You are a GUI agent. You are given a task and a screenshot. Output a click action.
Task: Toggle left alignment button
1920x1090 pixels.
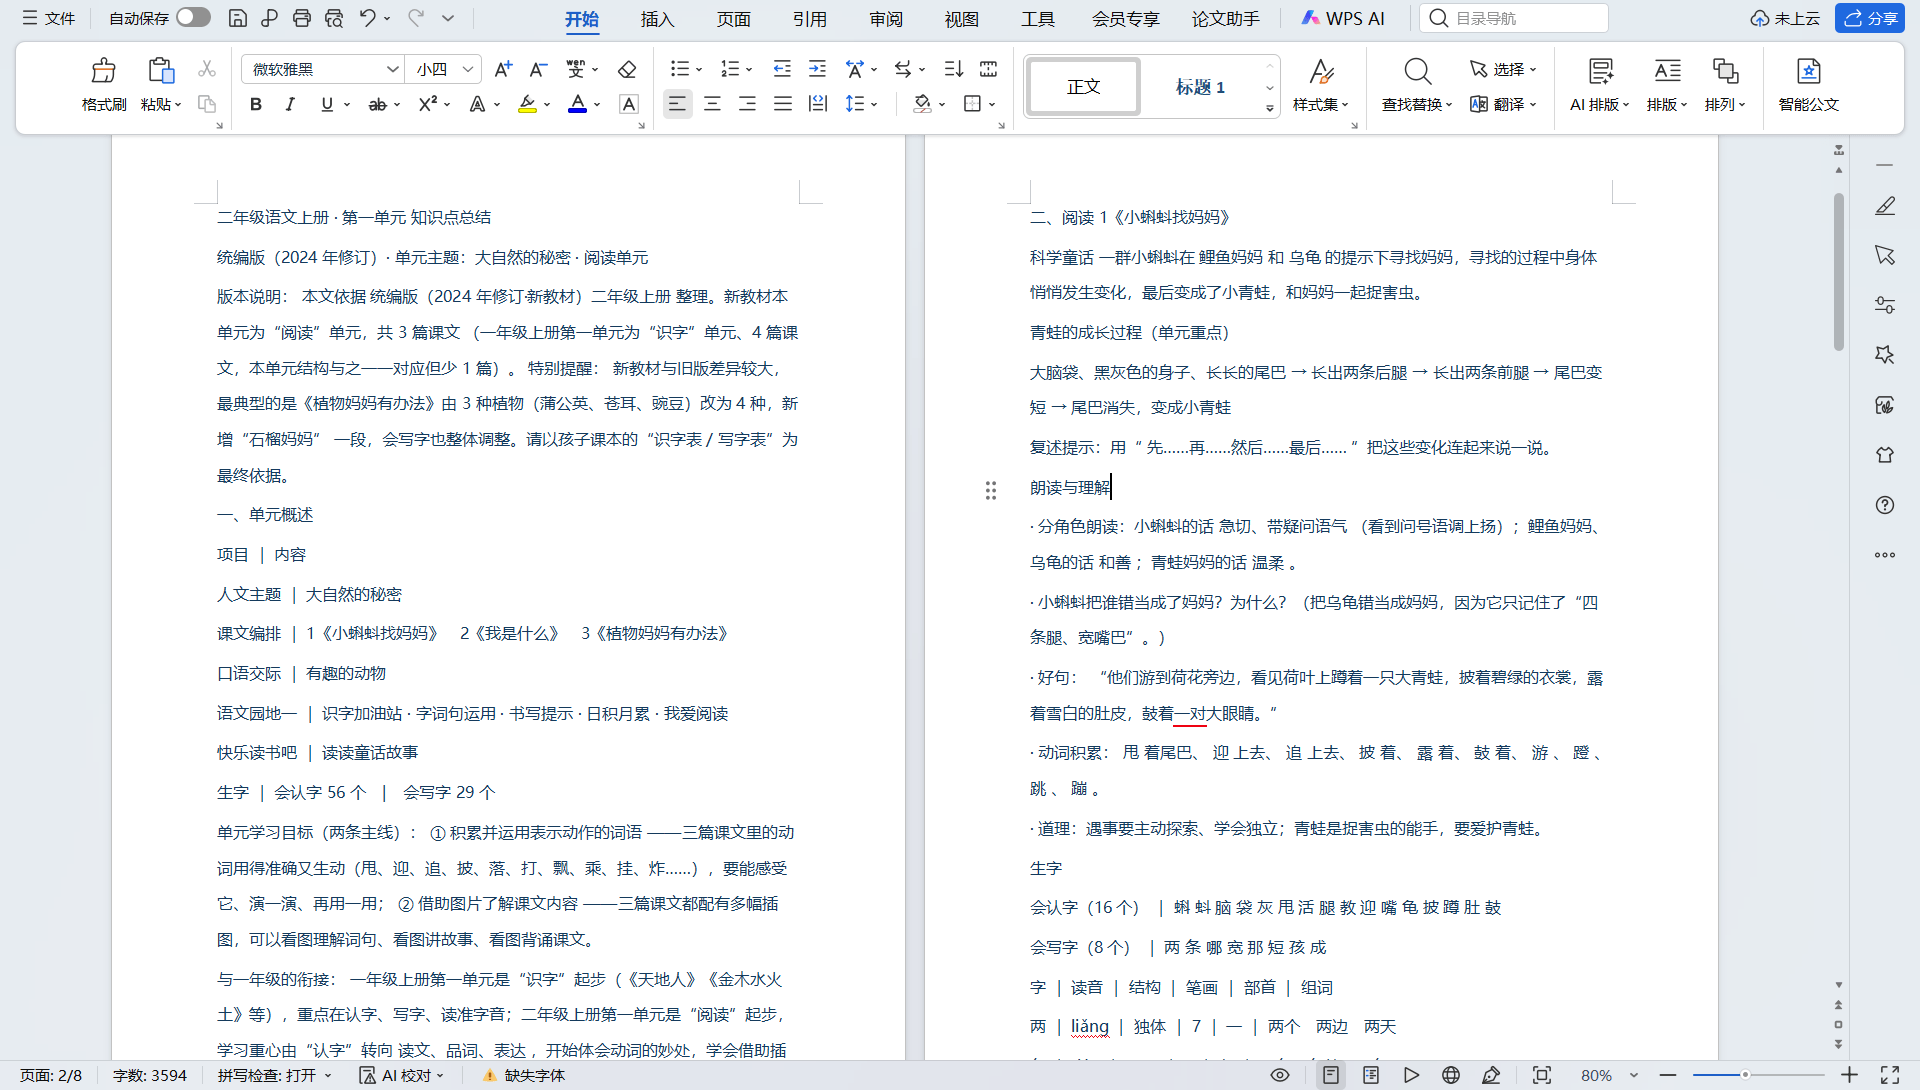677,104
